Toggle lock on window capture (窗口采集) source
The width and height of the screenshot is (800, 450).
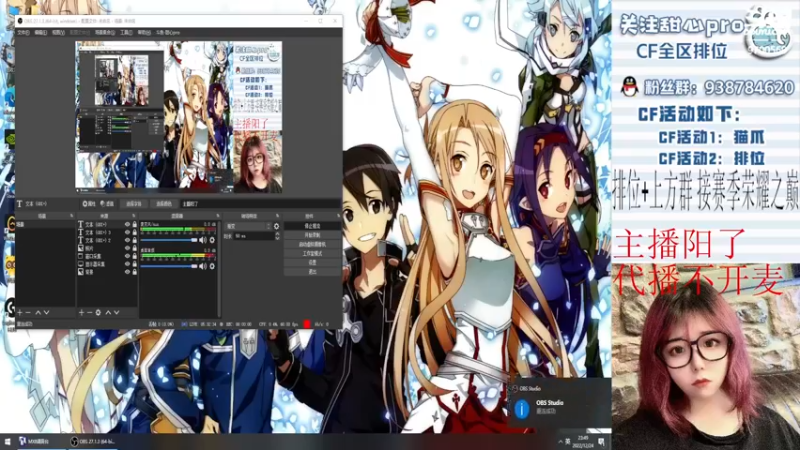click(x=135, y=256)
